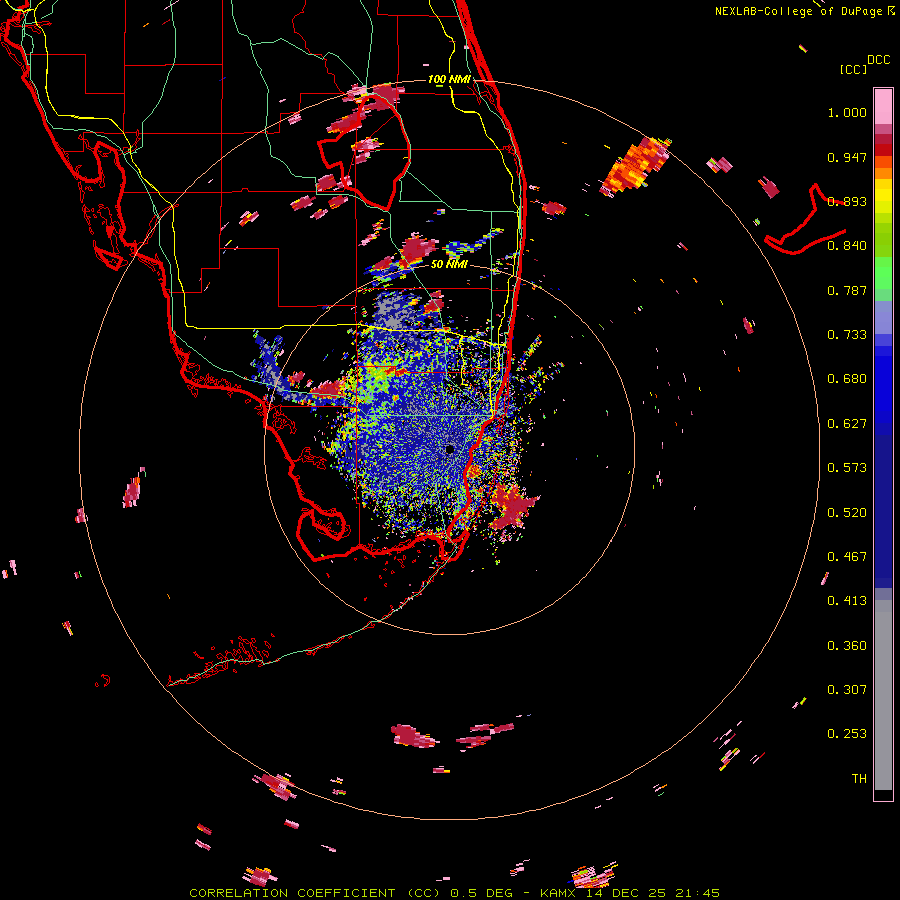The width and height of the screenshot is (900, 900).
Task: Click the 0.840 color scale value
Action: (x=847, y=246)
